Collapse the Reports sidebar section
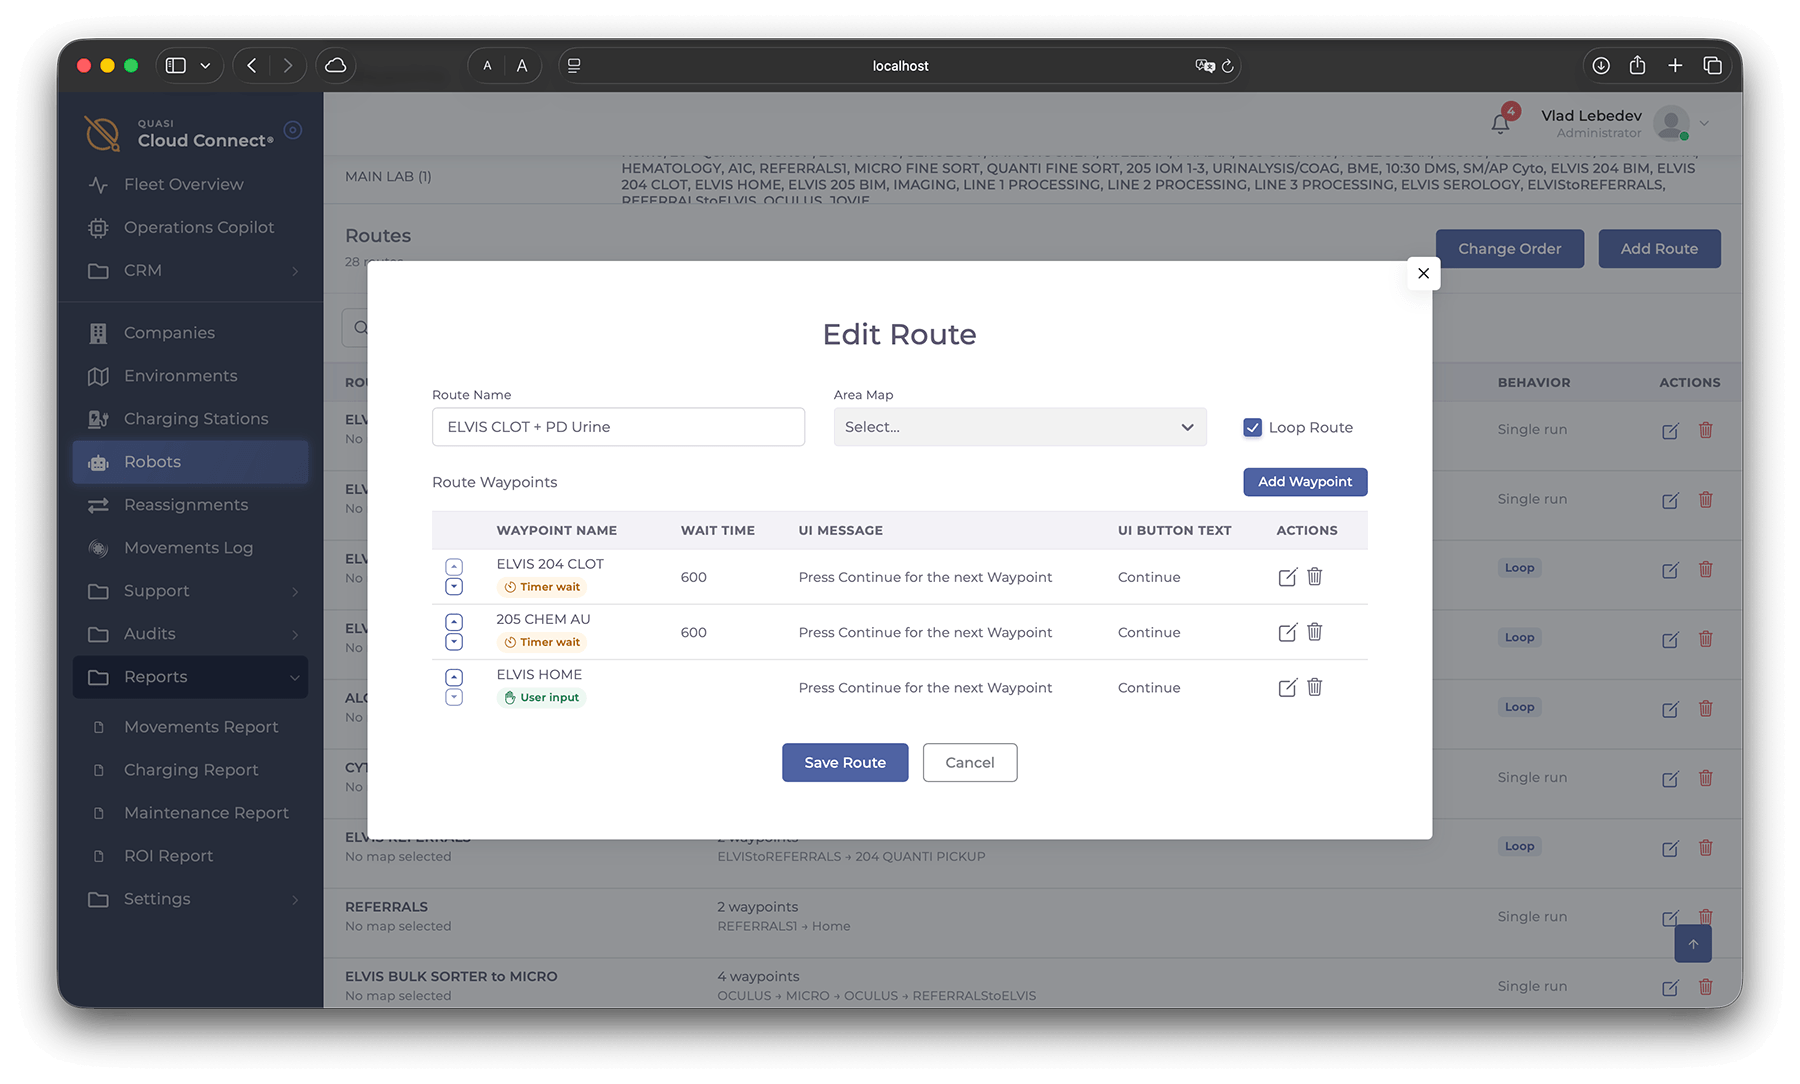The width and height of the screenshot is (1800, 1084). [x=190, y=677]
